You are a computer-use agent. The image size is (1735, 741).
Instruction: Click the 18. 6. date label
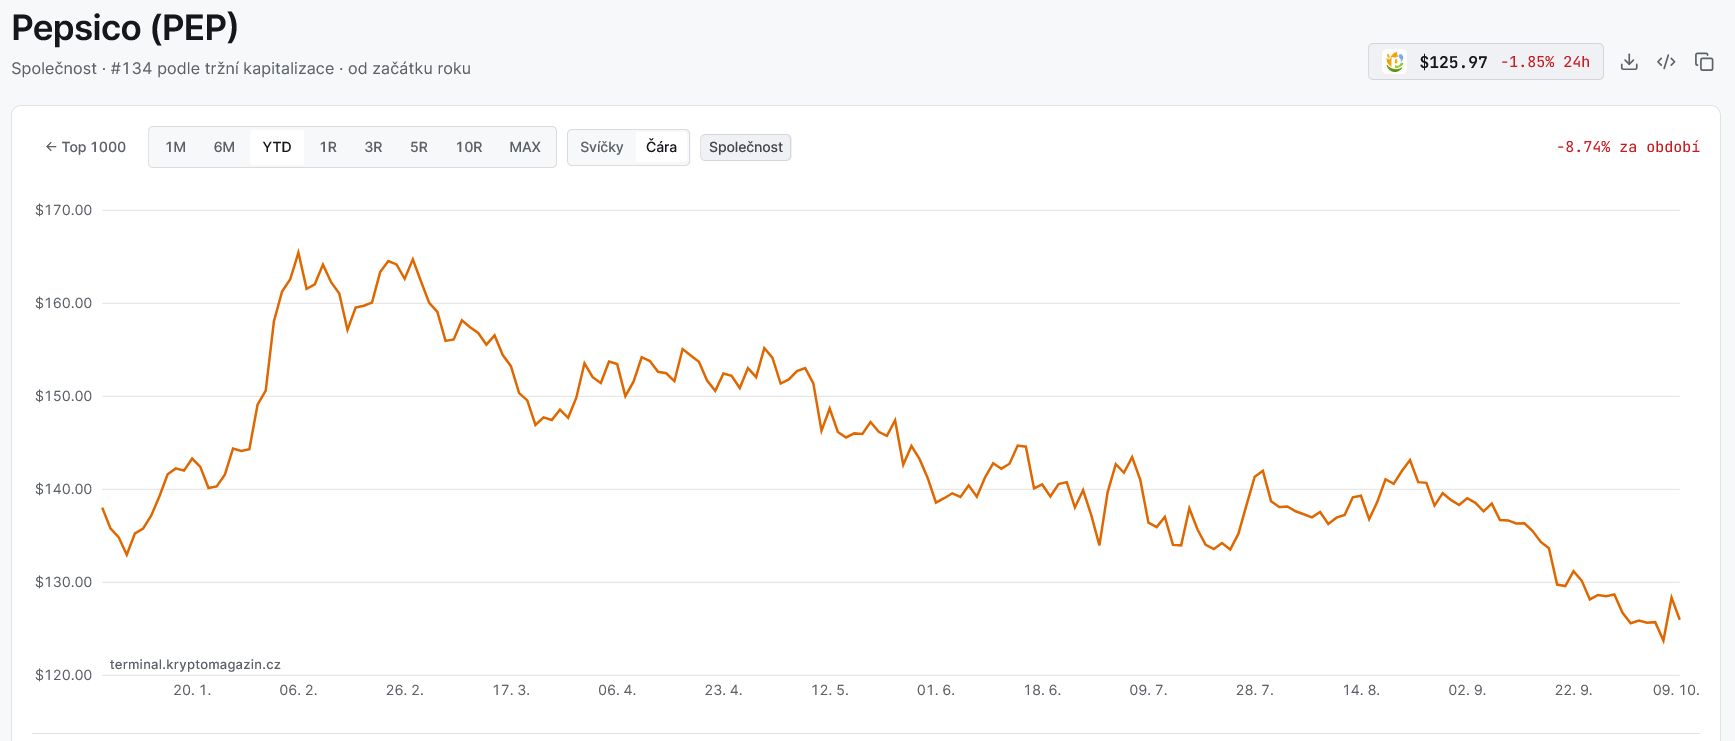[x=1042, y=690]
